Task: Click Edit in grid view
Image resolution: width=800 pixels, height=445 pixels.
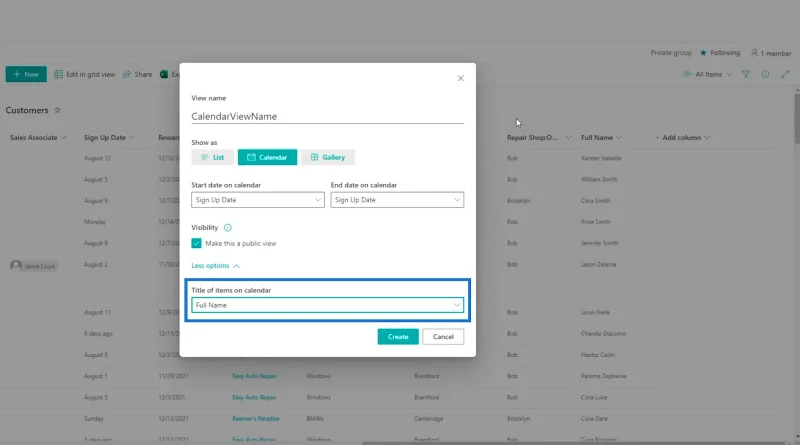Action: point(85,75)
